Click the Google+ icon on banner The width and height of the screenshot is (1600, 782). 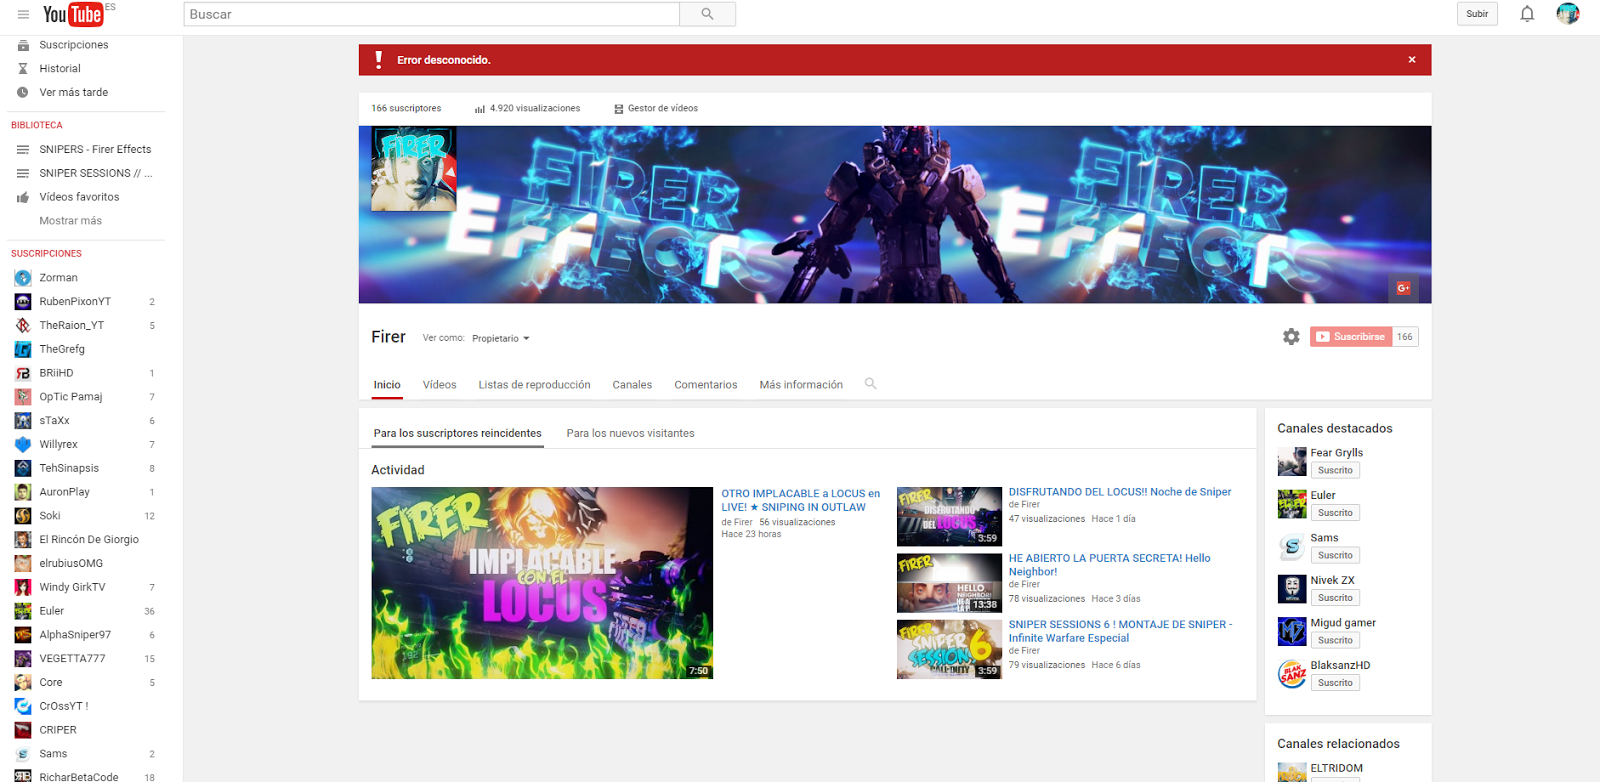[x=1403, y=288]
